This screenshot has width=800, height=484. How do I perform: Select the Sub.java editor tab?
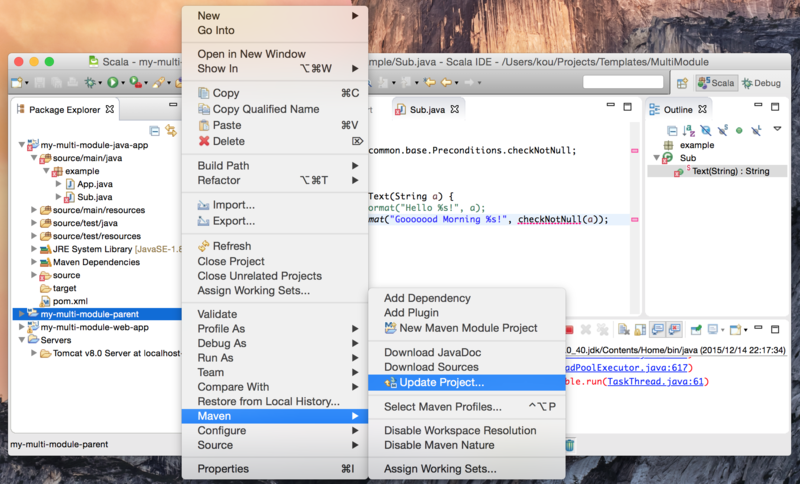pyautogui.click(x=427, y=110)
